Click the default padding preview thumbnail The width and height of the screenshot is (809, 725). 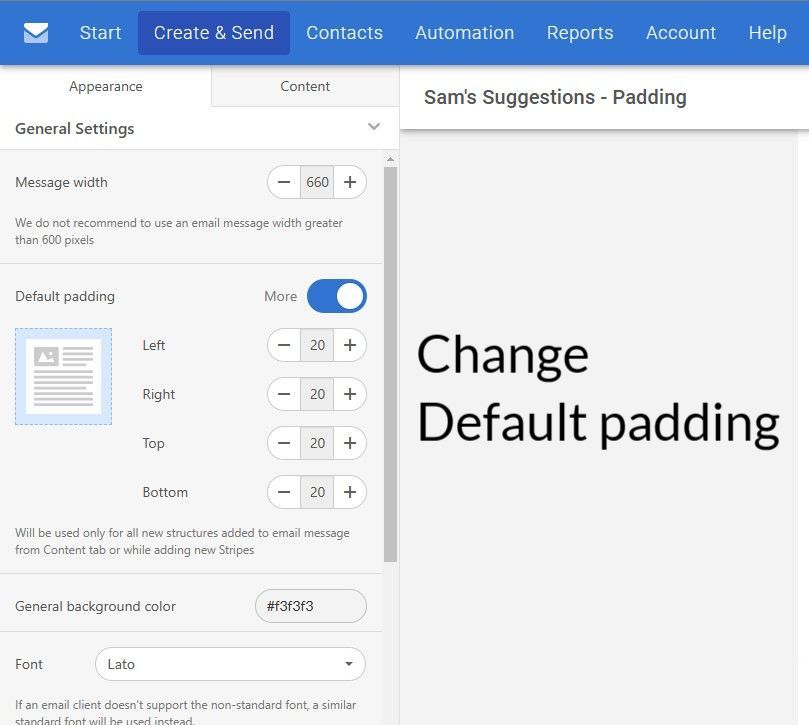63,376
